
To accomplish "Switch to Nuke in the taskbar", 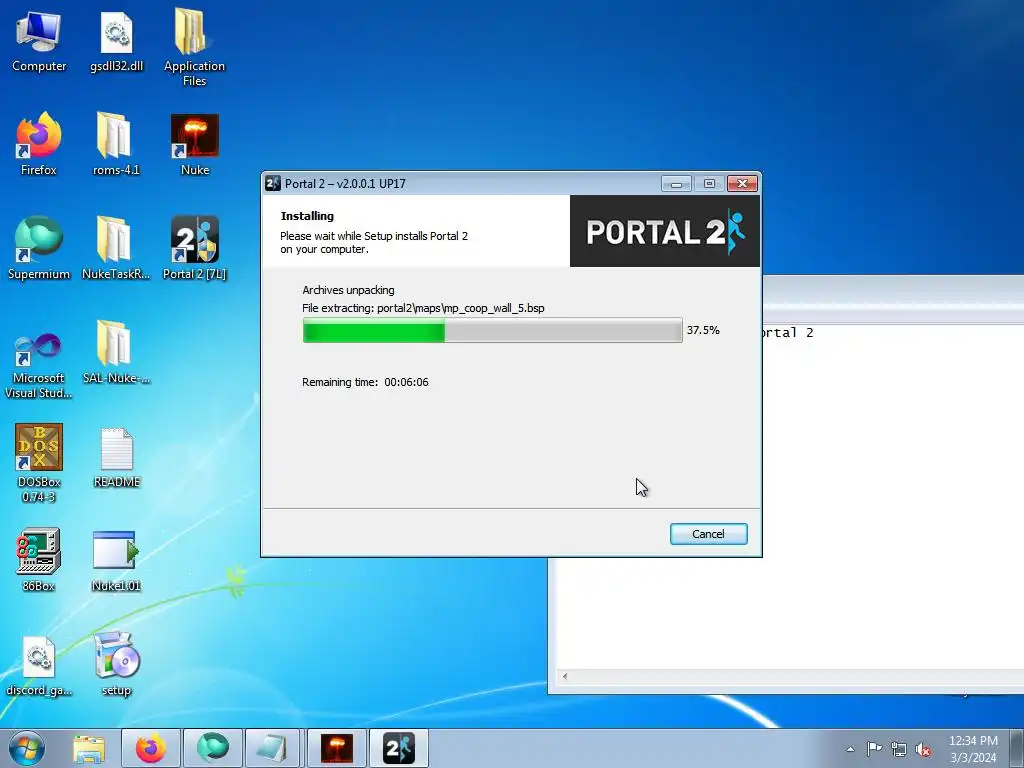I will tap(337, 748).
